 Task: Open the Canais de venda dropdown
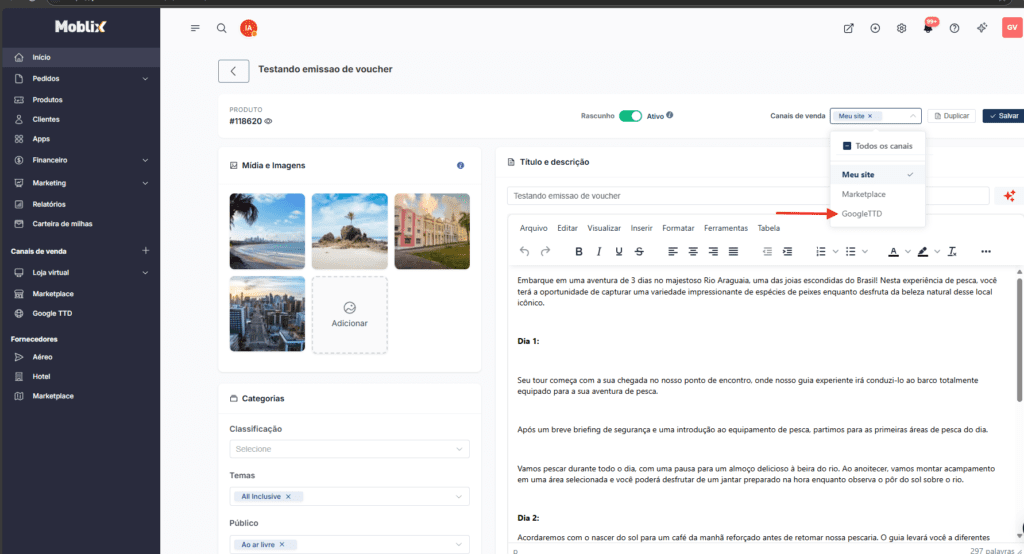click(875, 116)
